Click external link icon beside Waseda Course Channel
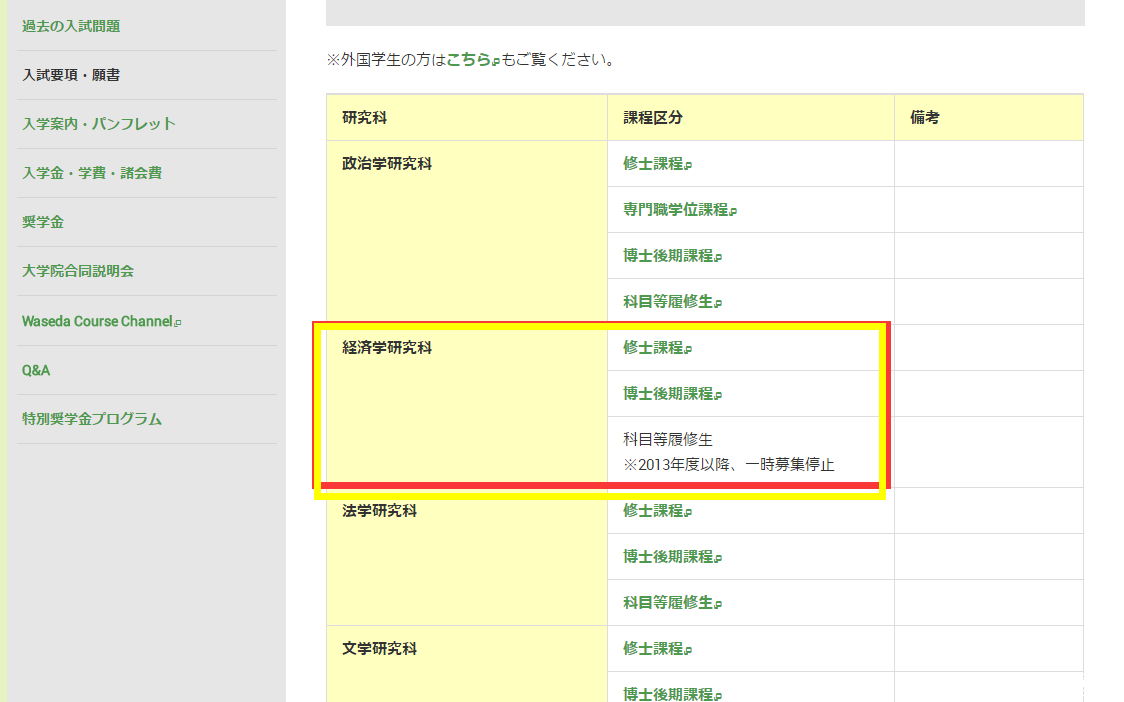This screenshot has height=702, width=1124. [x=178, y=322]
